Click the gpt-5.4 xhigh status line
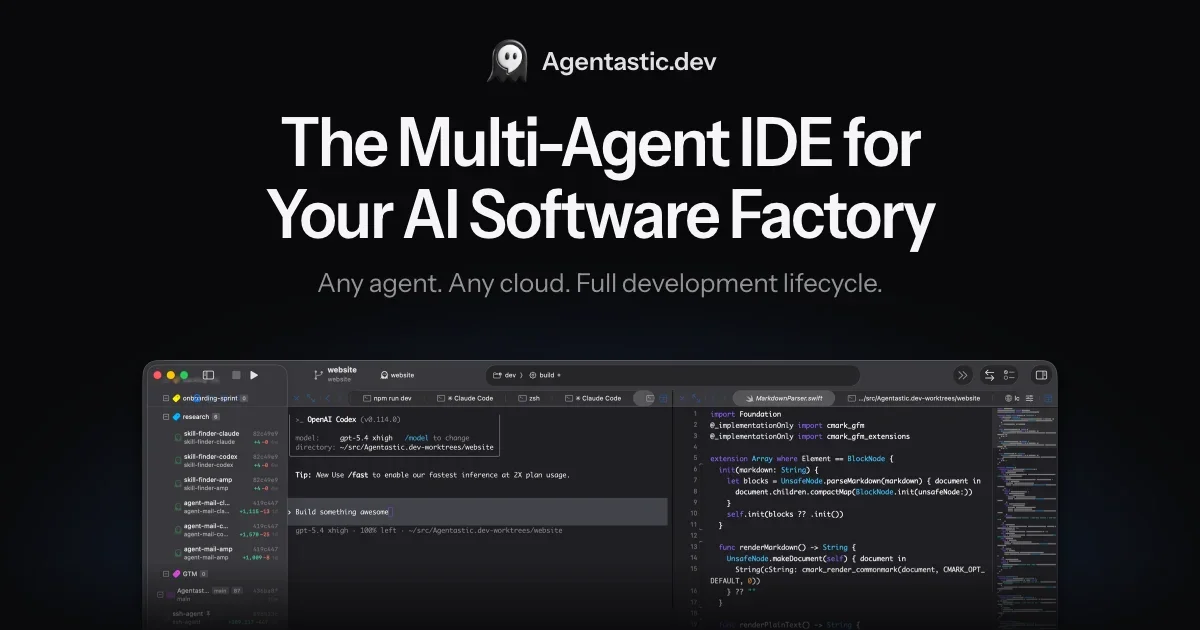Viewport: 1200px width, 630px height. 428,530
